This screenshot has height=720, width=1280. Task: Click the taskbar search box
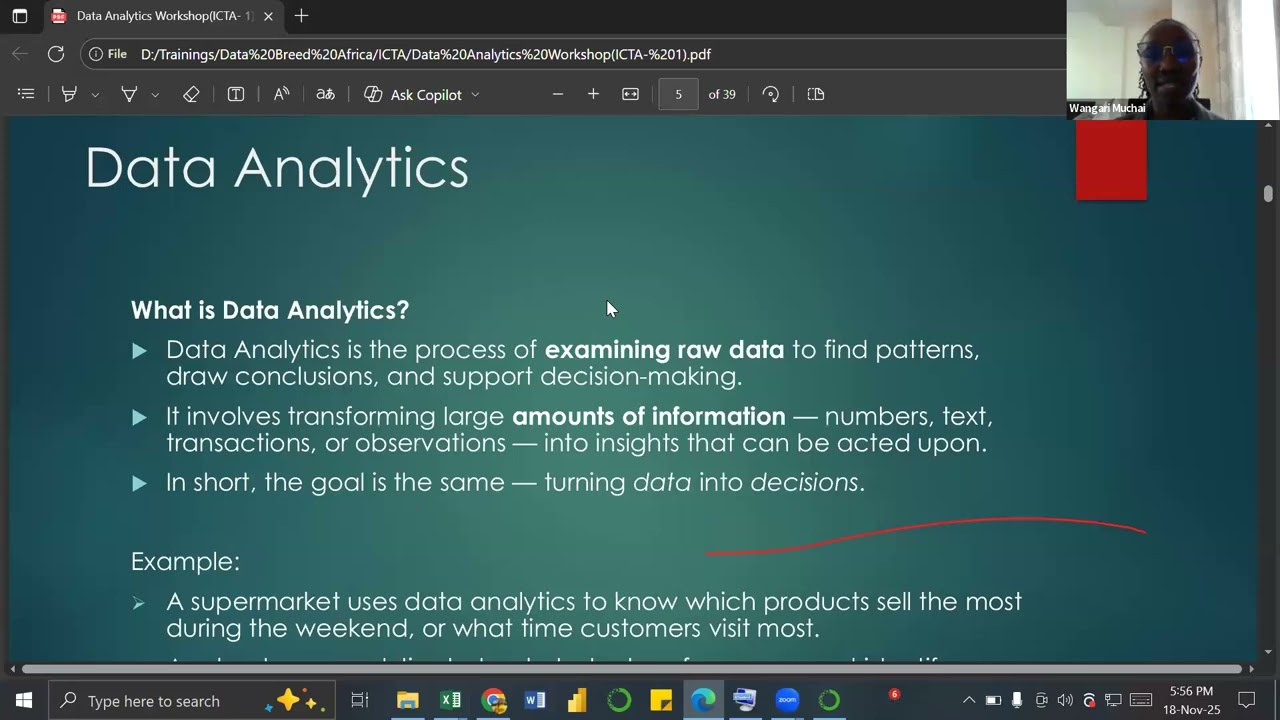click(x=191, y=700)
